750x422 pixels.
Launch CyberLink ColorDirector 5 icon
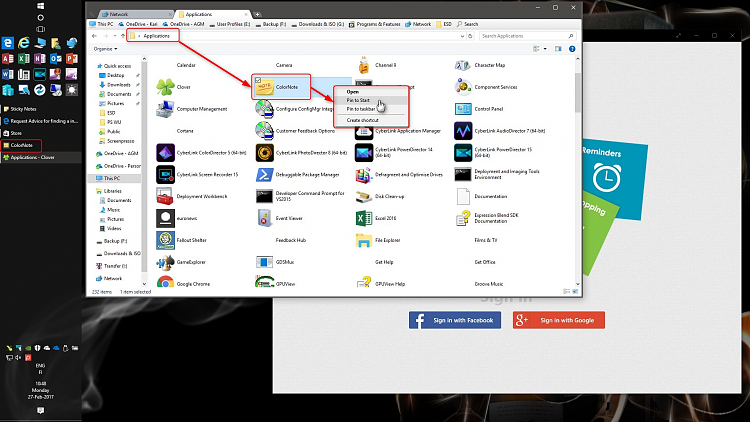(165, 153)
